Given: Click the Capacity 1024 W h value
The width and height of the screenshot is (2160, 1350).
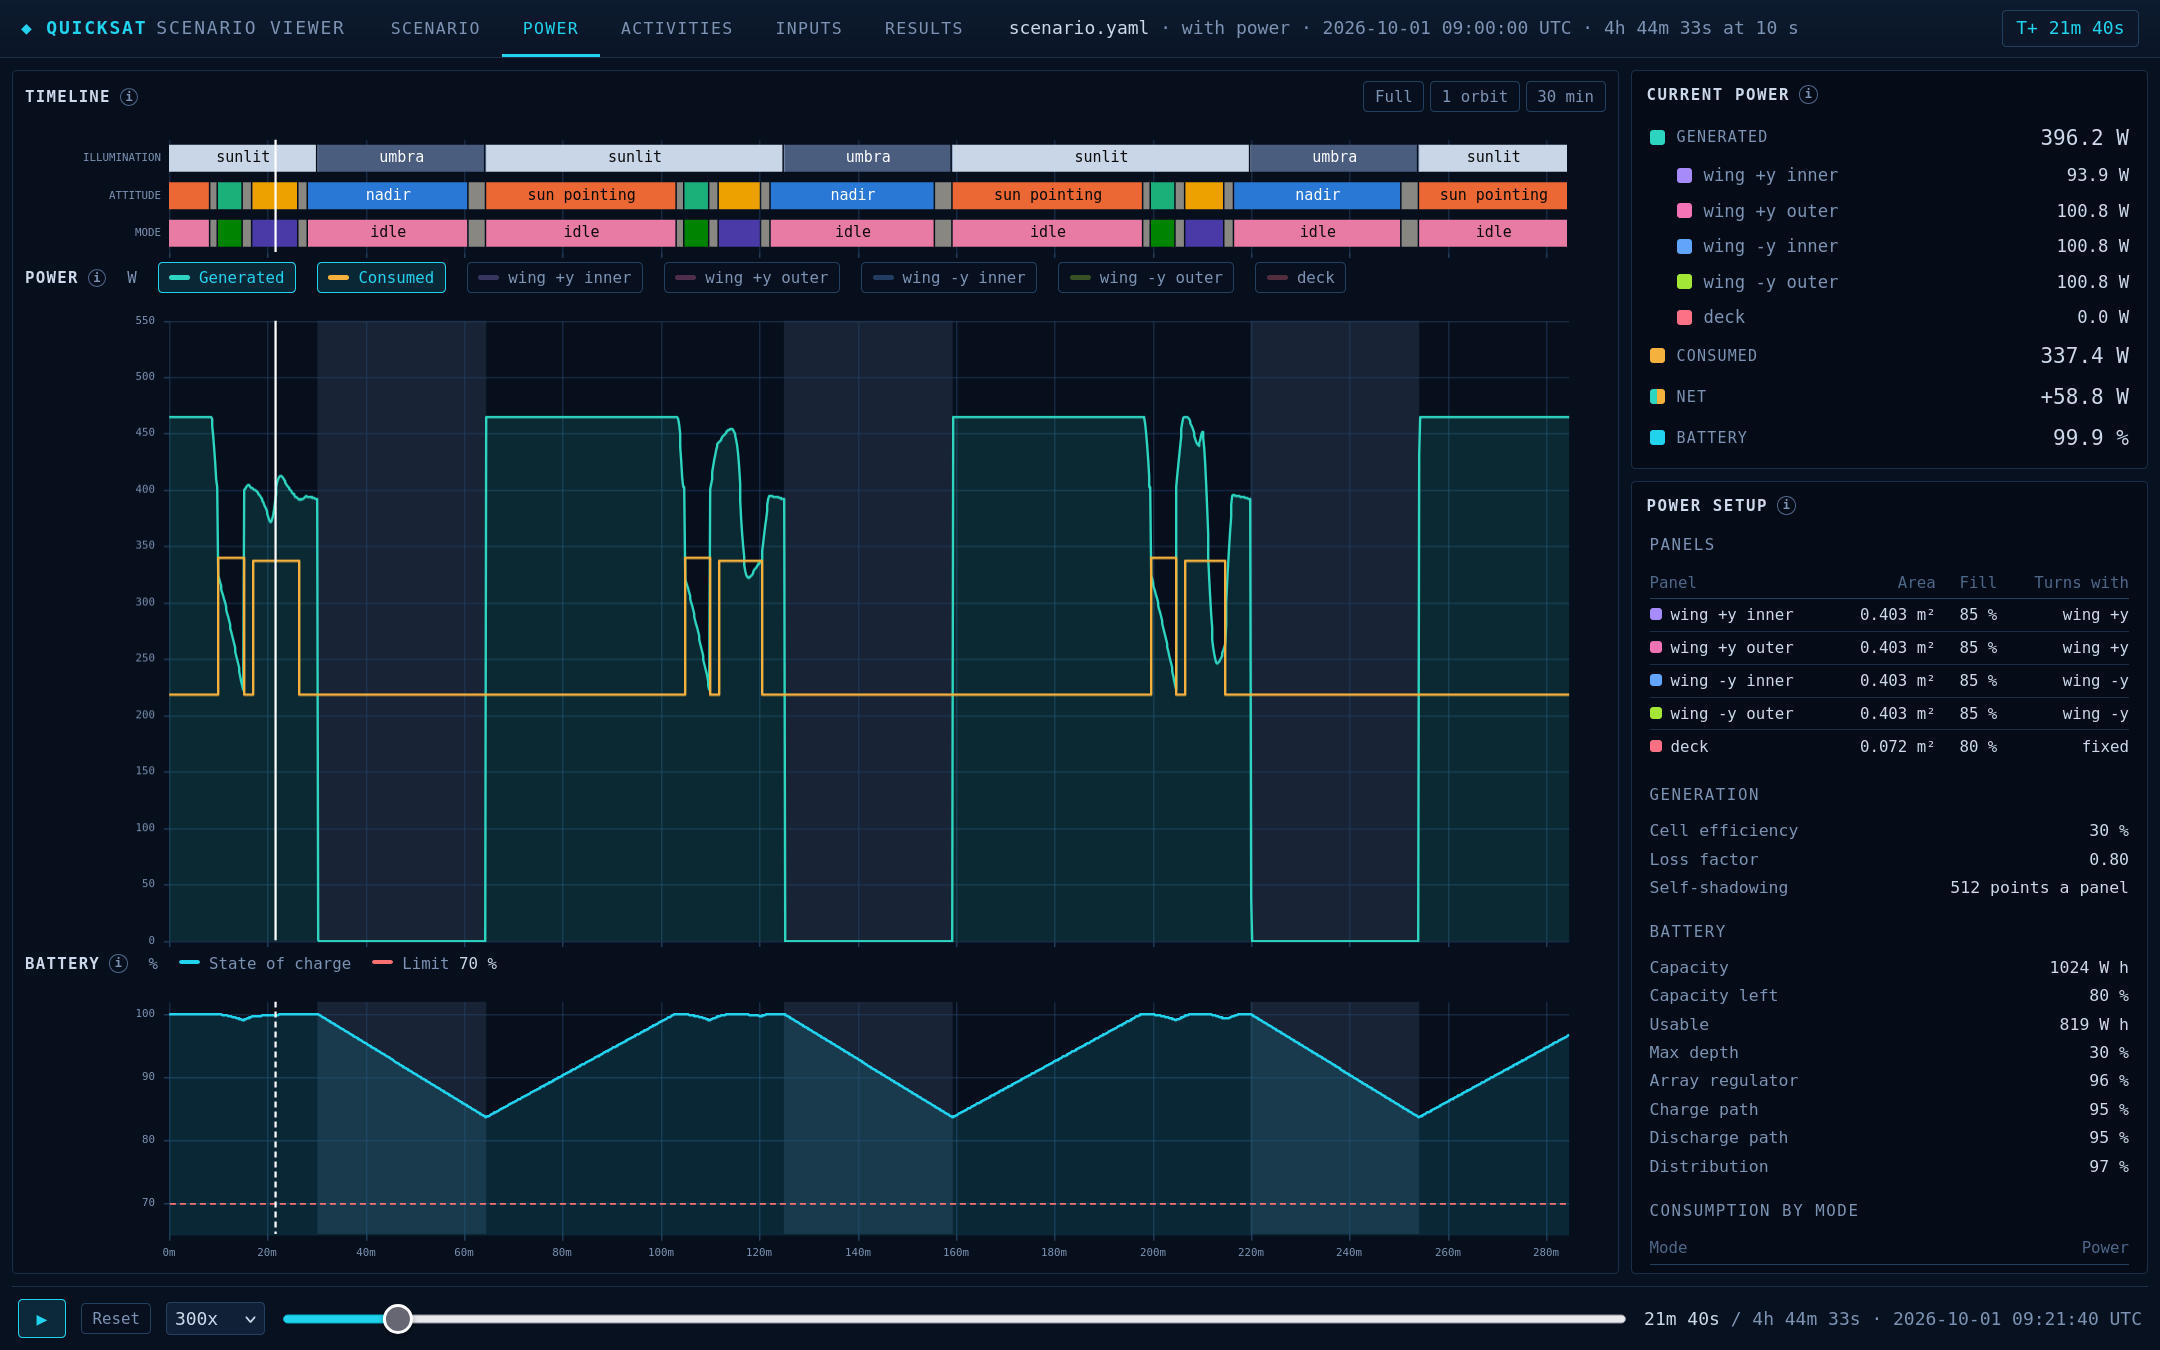Looking at the screenshot, I should click(x=2089, y=968).
